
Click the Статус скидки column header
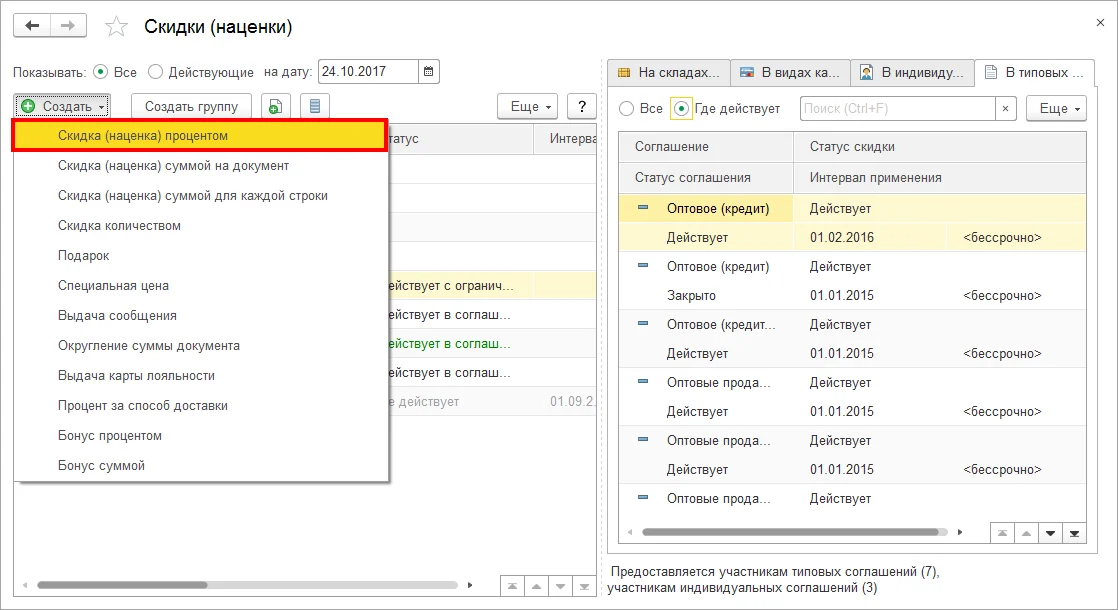940,146
